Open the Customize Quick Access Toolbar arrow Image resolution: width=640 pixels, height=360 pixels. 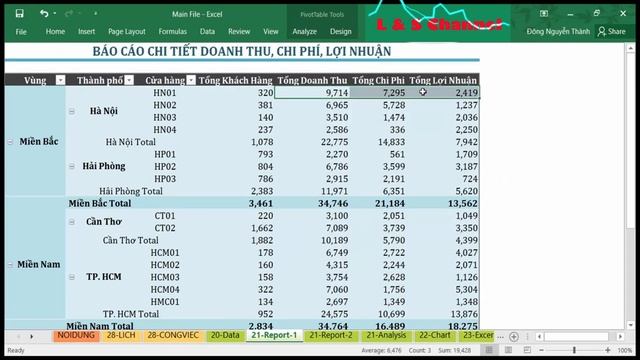pyautogui.click(x=96, y=14)
